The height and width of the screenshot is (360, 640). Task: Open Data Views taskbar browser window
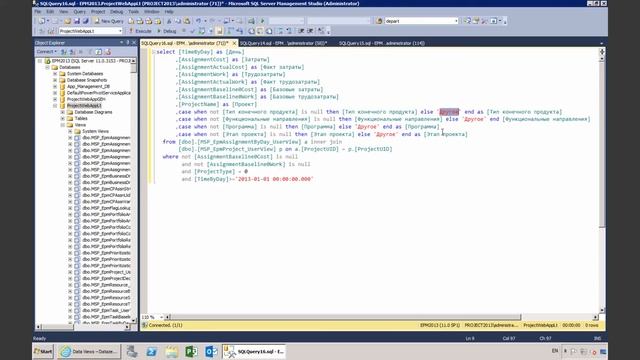click(89, 351)
